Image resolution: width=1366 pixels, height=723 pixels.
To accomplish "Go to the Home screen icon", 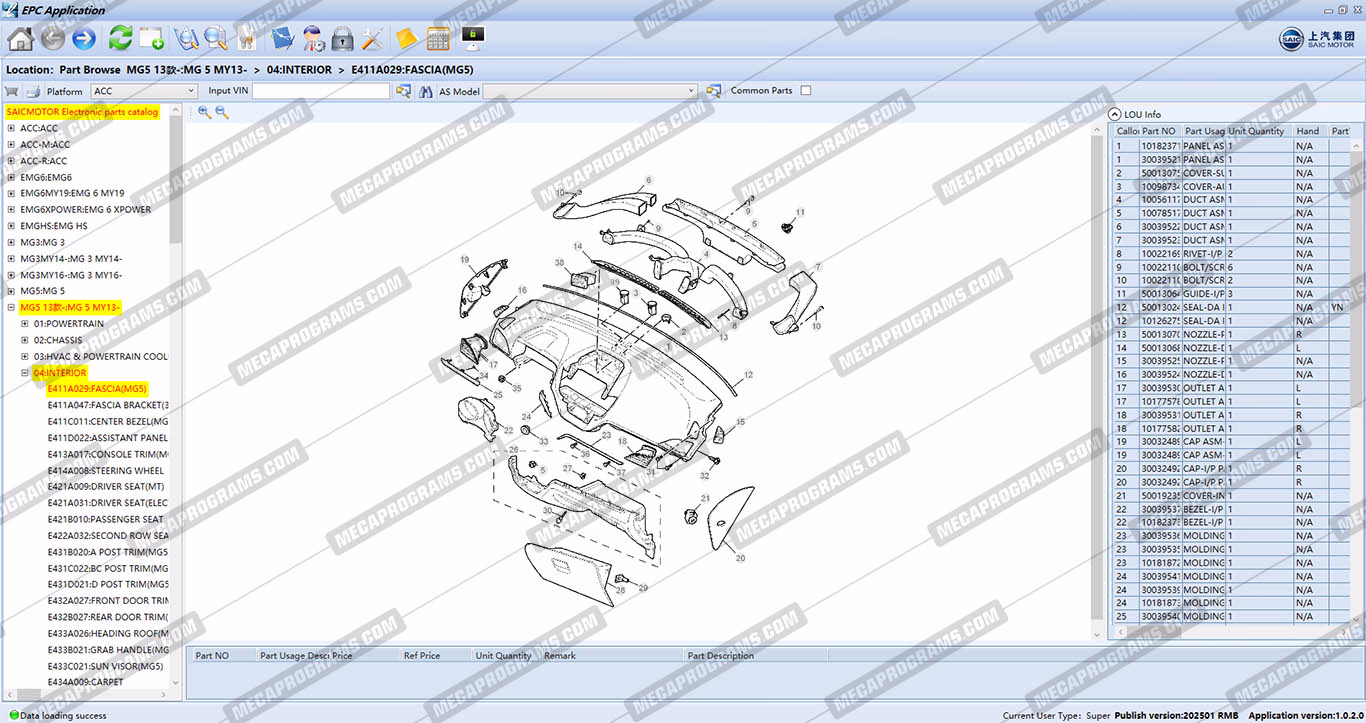I will pos(20,39).
